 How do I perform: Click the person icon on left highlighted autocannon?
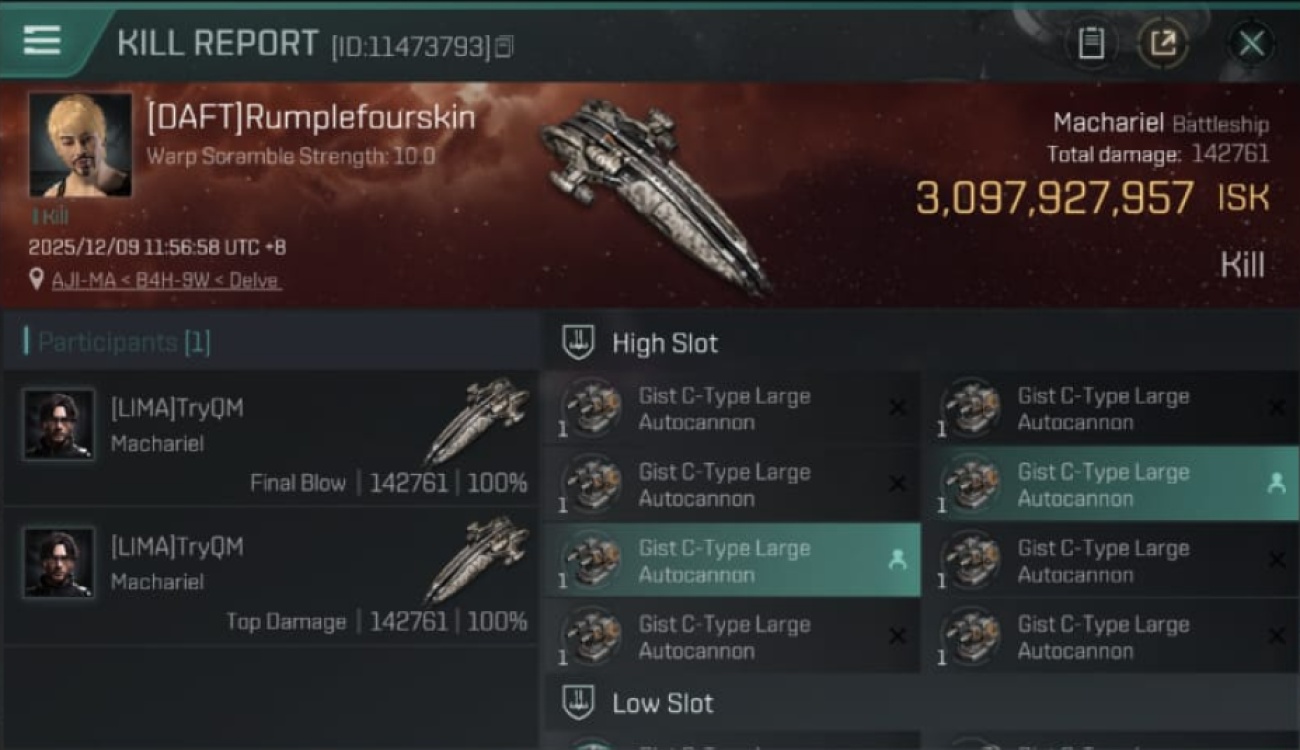click(897, 560)
